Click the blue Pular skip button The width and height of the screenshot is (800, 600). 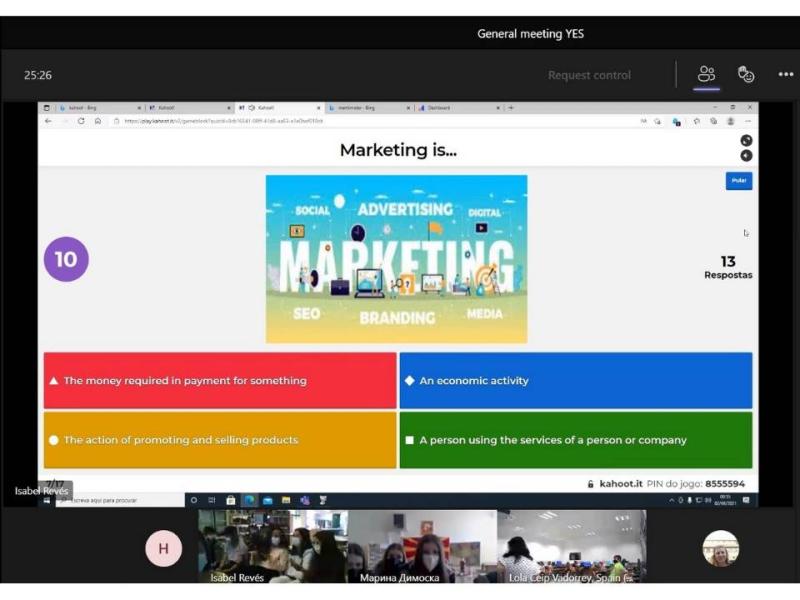tap(739, 181)
